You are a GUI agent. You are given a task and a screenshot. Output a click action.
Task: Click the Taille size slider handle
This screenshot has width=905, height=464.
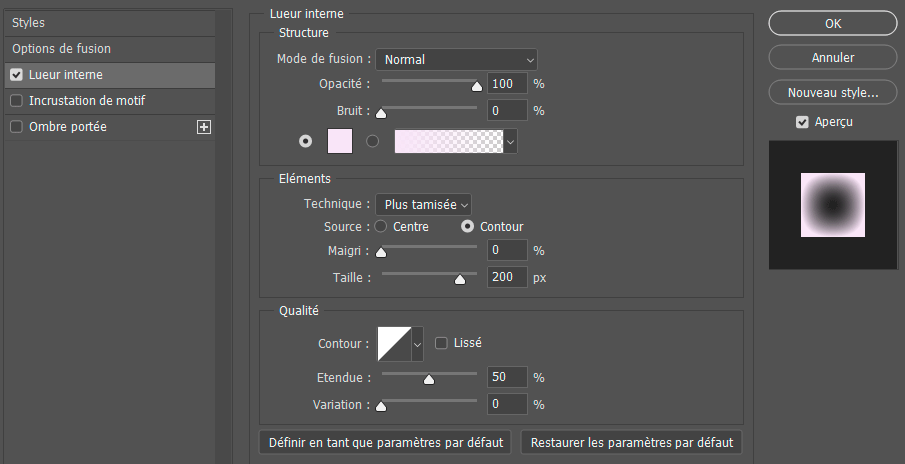point(460,280)
